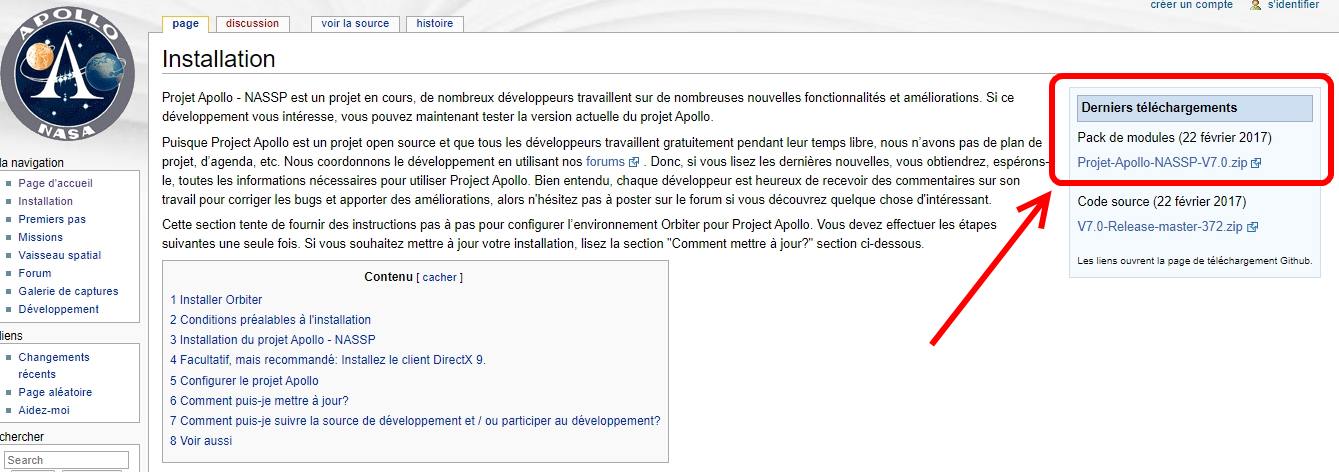
Task: Open the 'voir la source' tab
Action: (355, 23)
